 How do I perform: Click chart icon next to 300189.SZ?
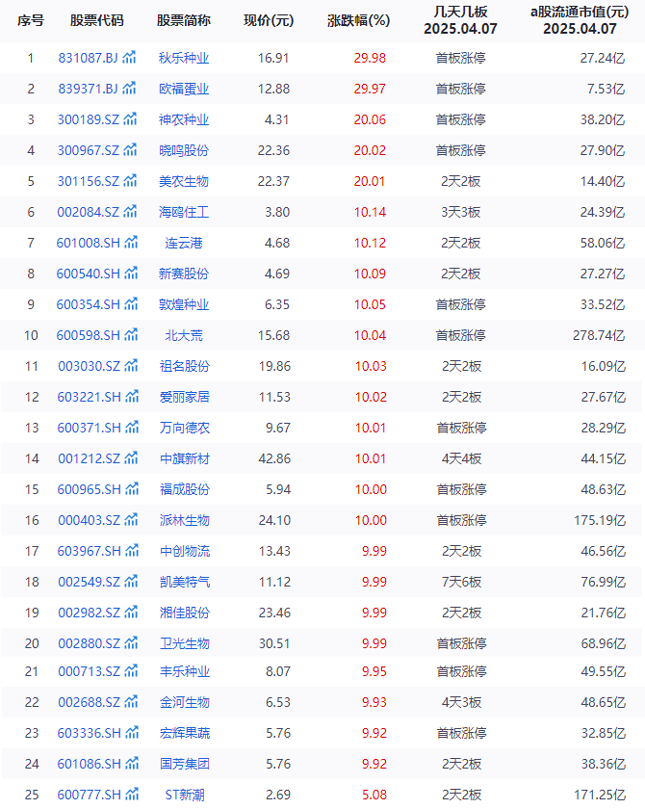131,119
